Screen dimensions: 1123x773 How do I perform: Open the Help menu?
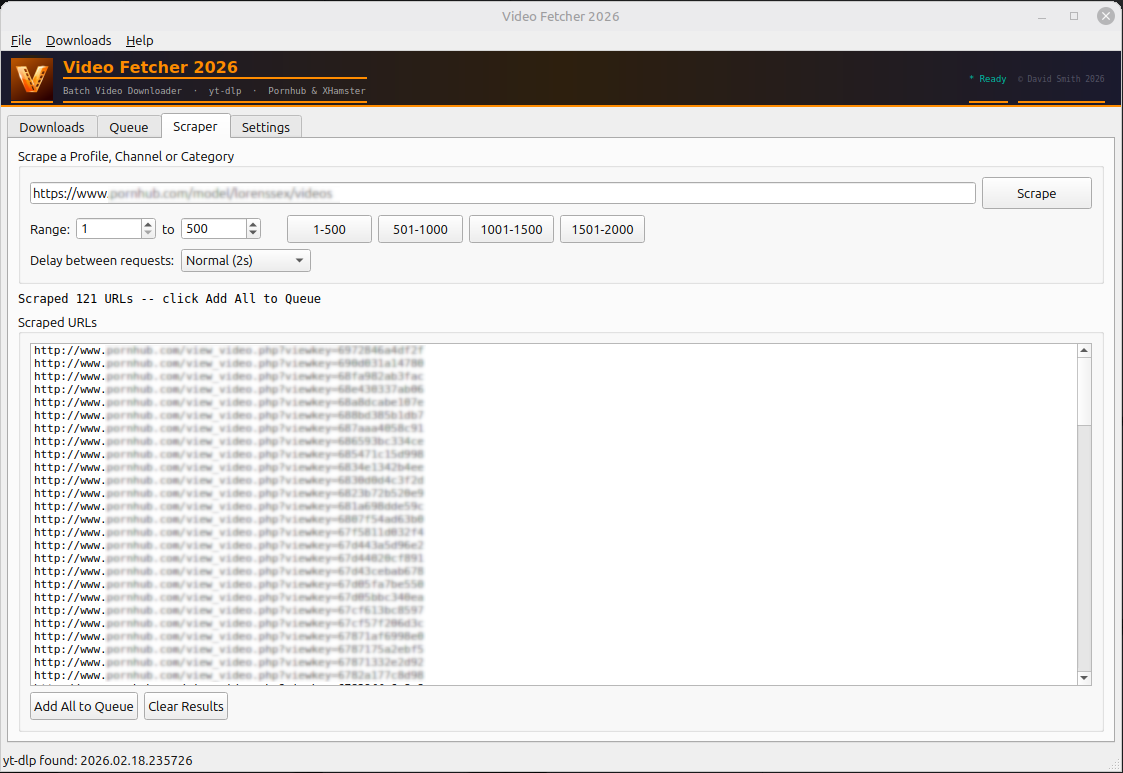(x=140, y=40)
